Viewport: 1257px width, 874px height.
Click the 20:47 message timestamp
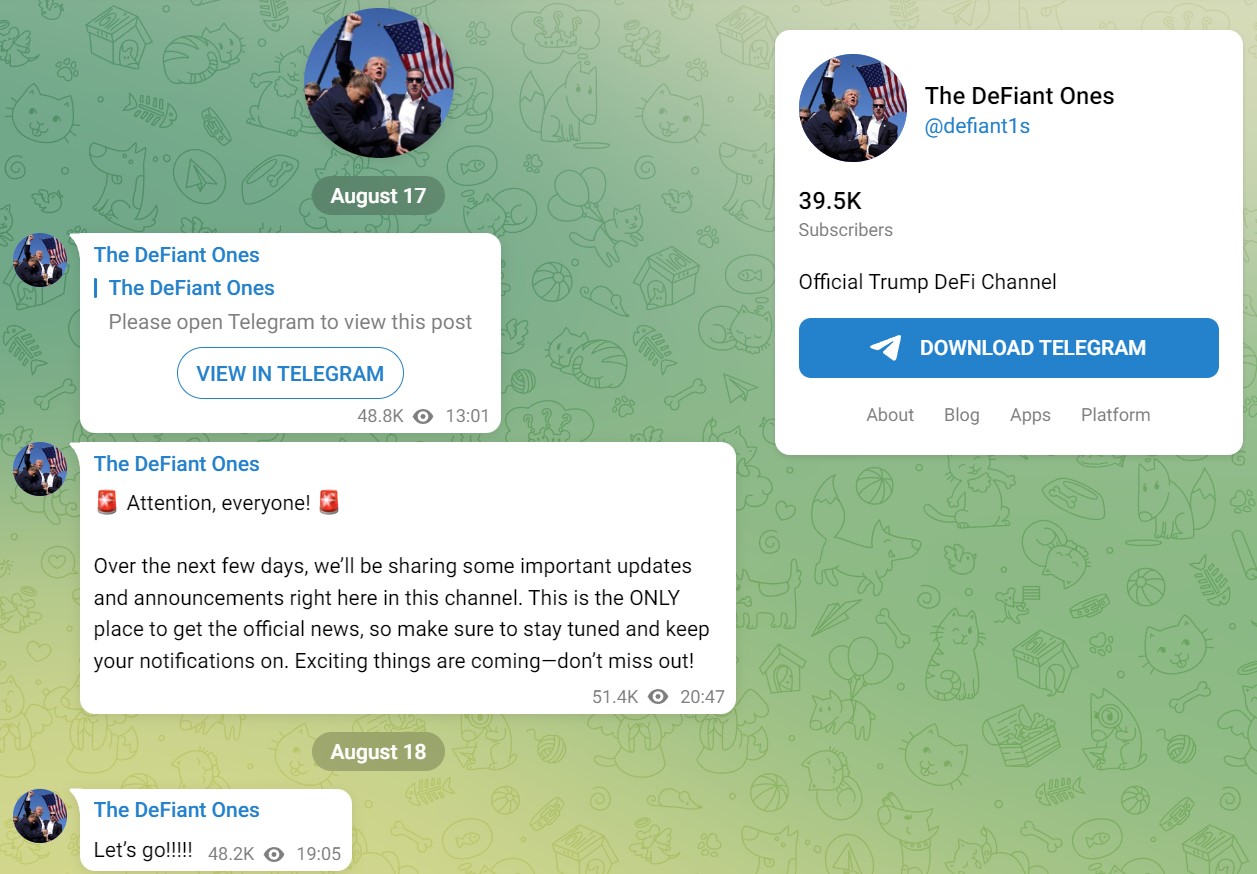[x=702, y=697]
